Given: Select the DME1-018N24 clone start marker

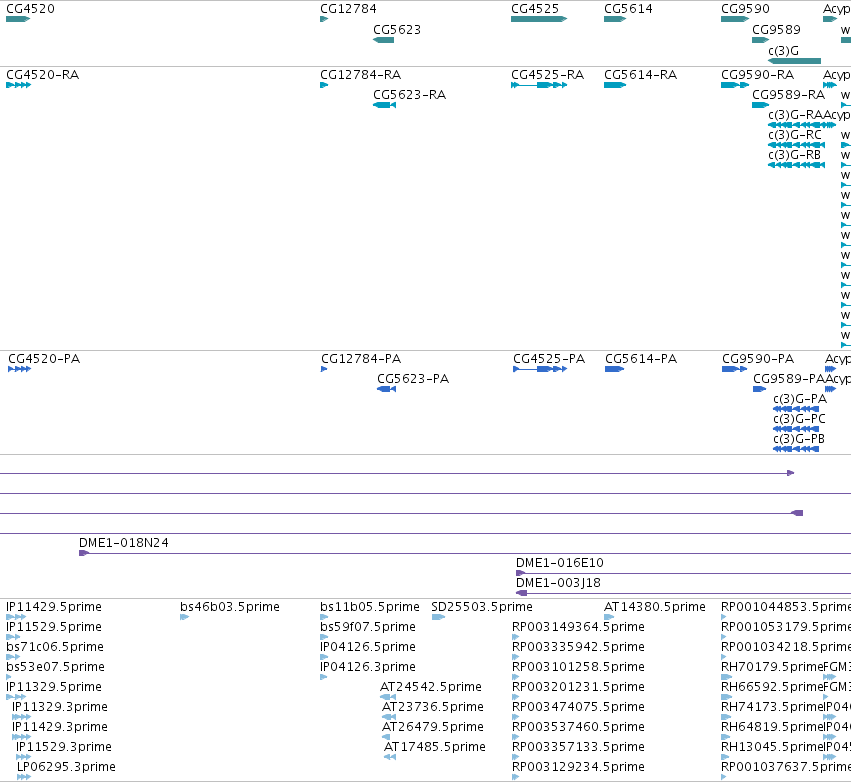Looking at the screenshot, I should click(x=84, y=553).
